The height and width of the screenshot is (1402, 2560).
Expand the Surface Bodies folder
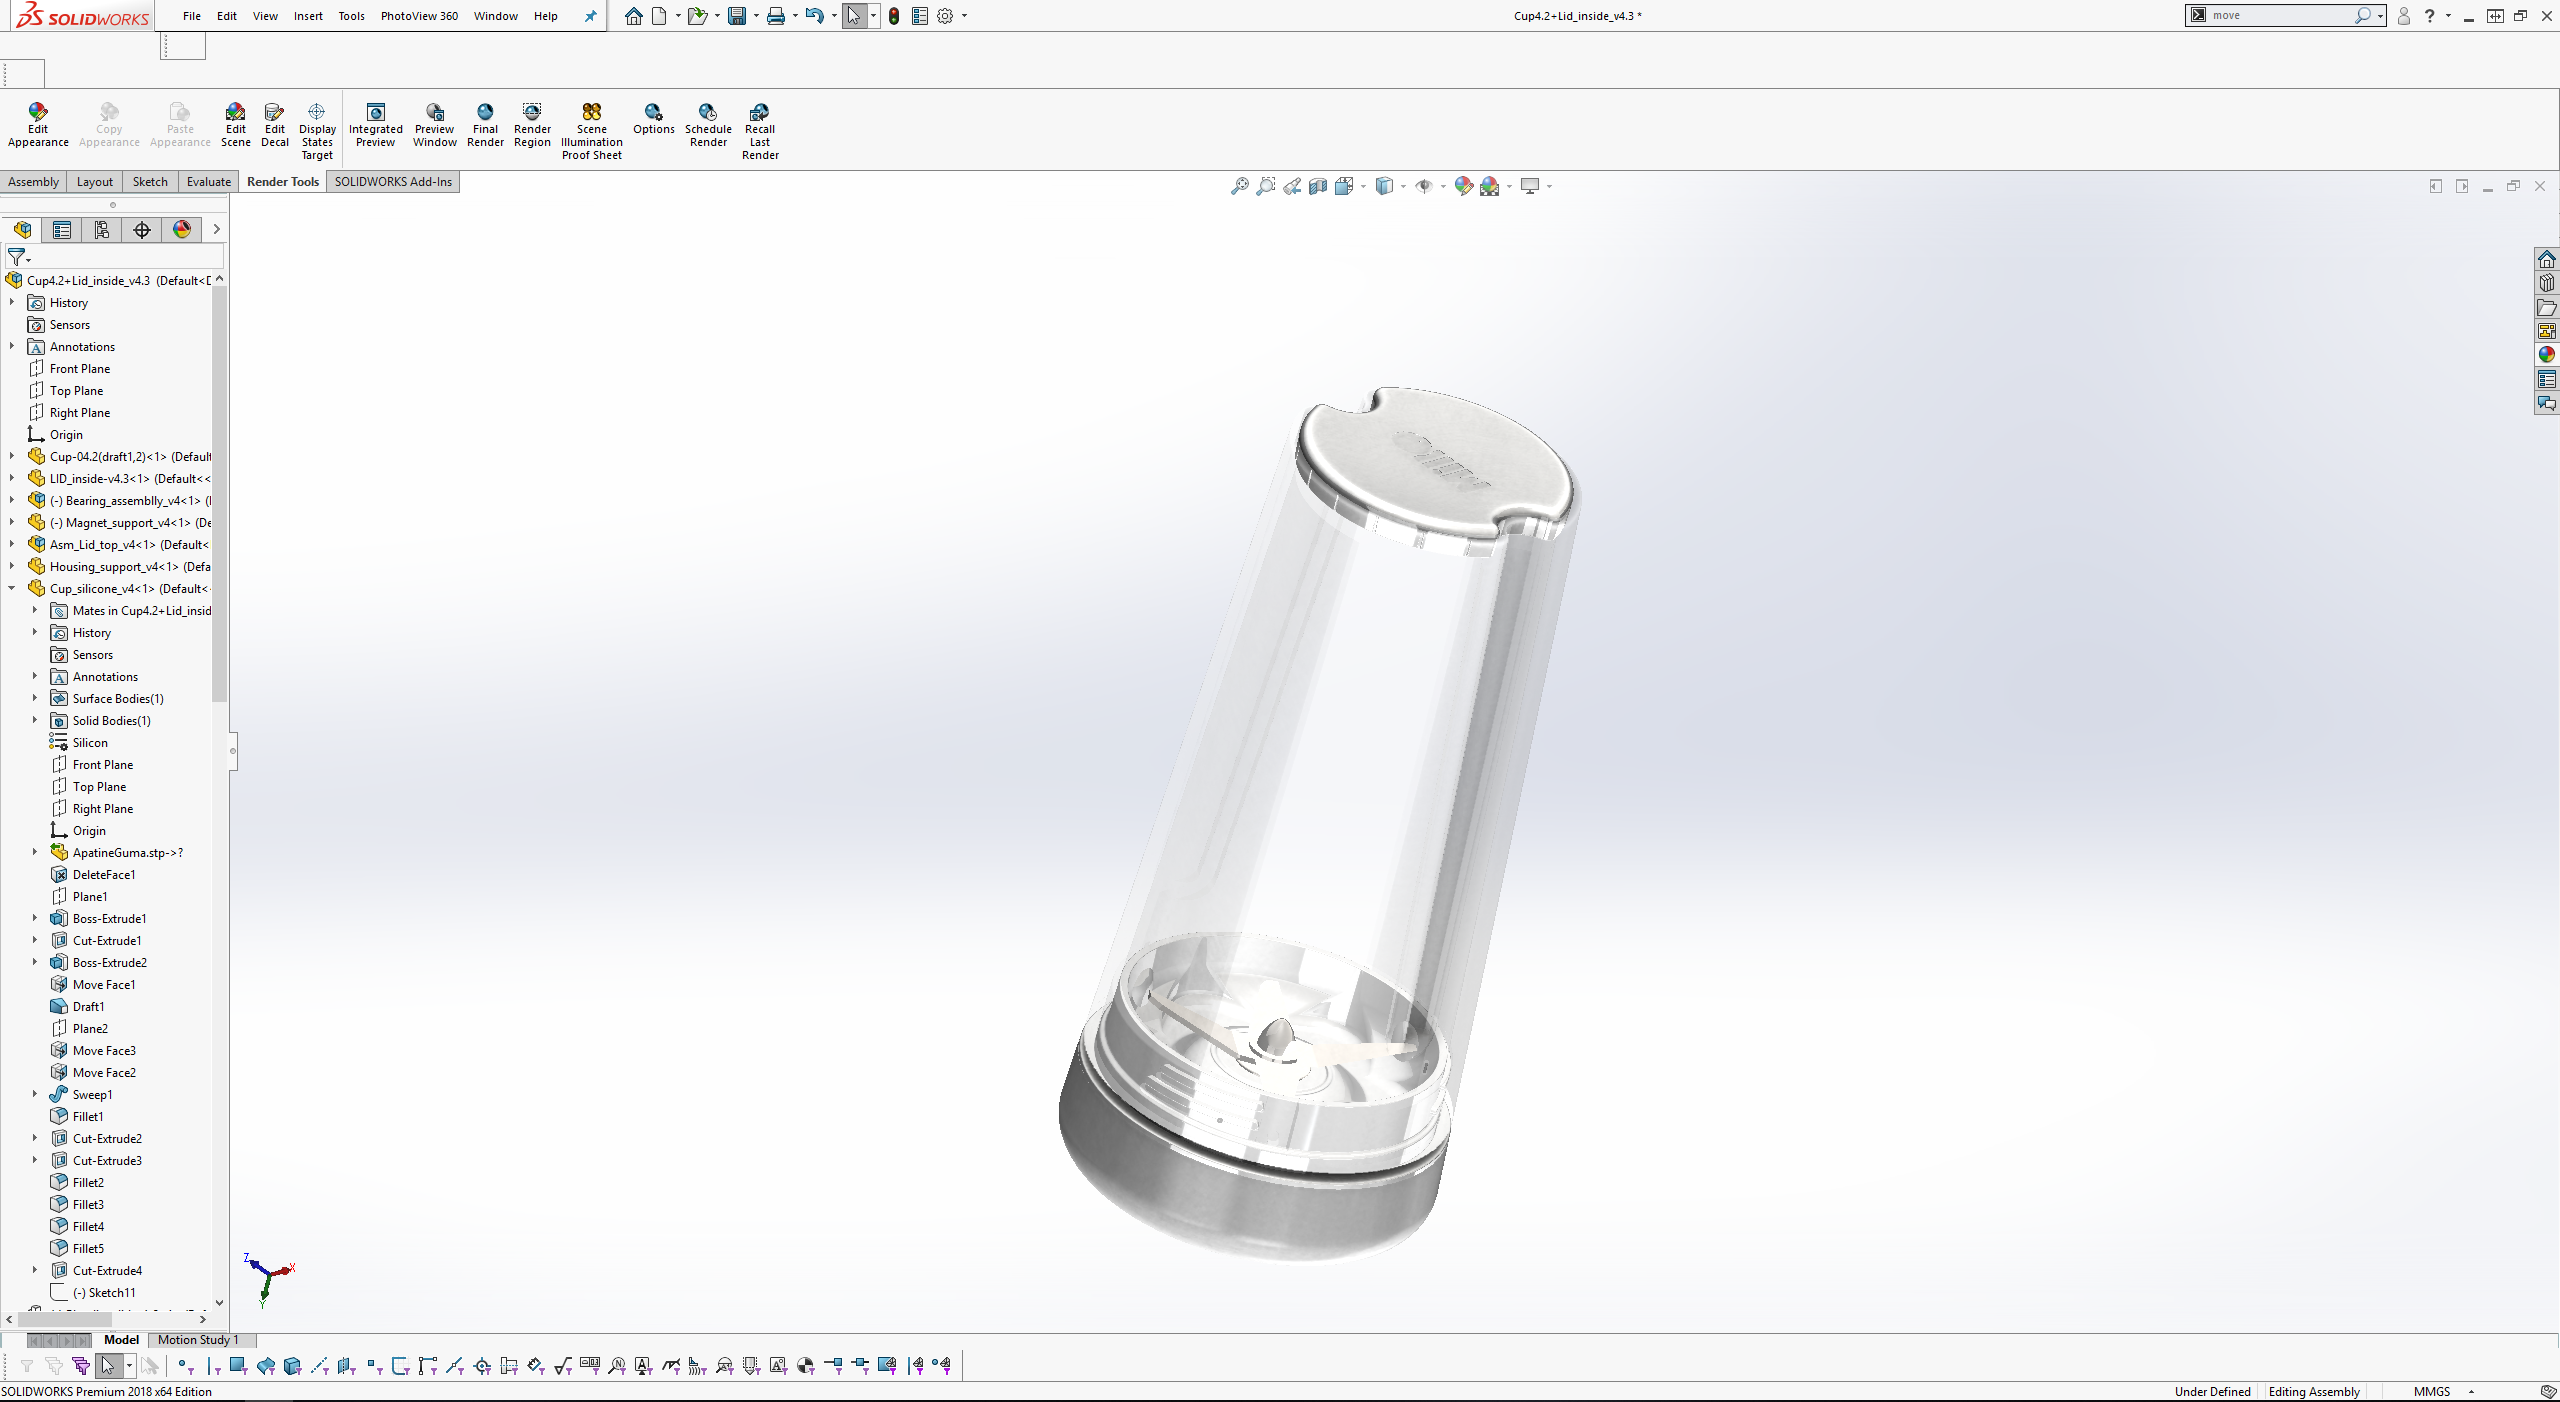[x=35, y=698]
